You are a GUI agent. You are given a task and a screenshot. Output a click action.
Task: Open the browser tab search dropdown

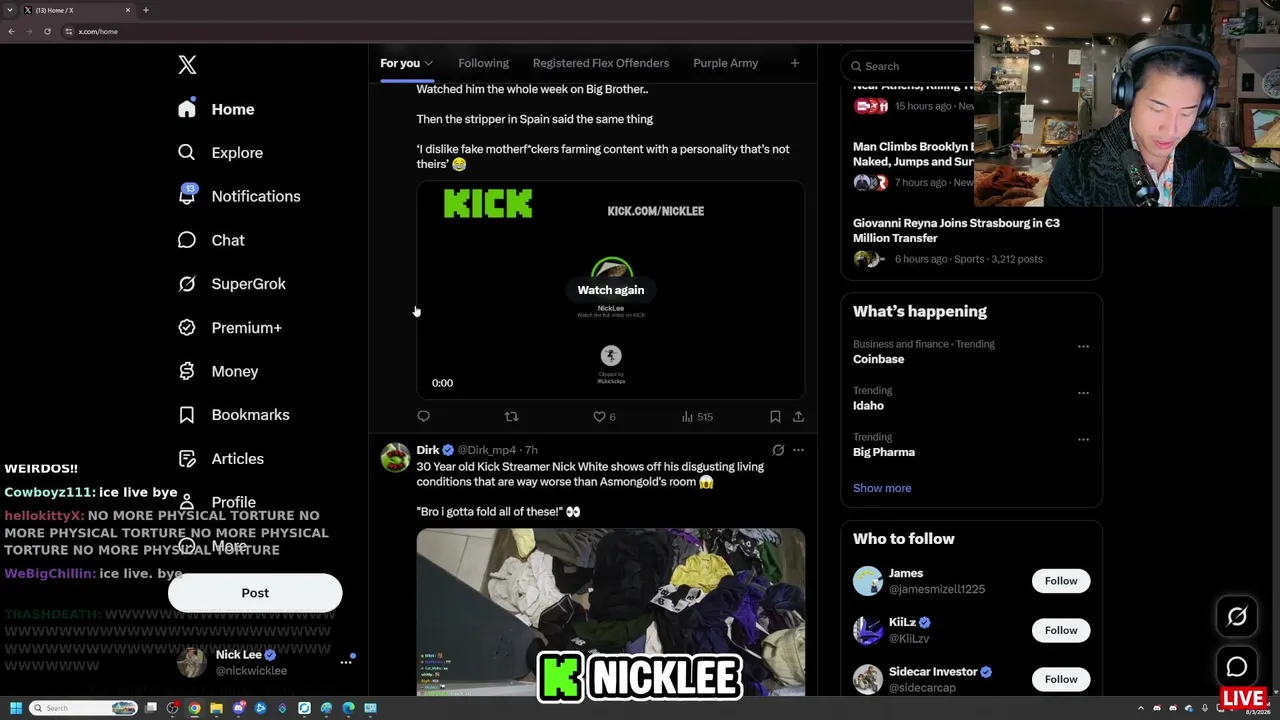click(x=11, y=10)
